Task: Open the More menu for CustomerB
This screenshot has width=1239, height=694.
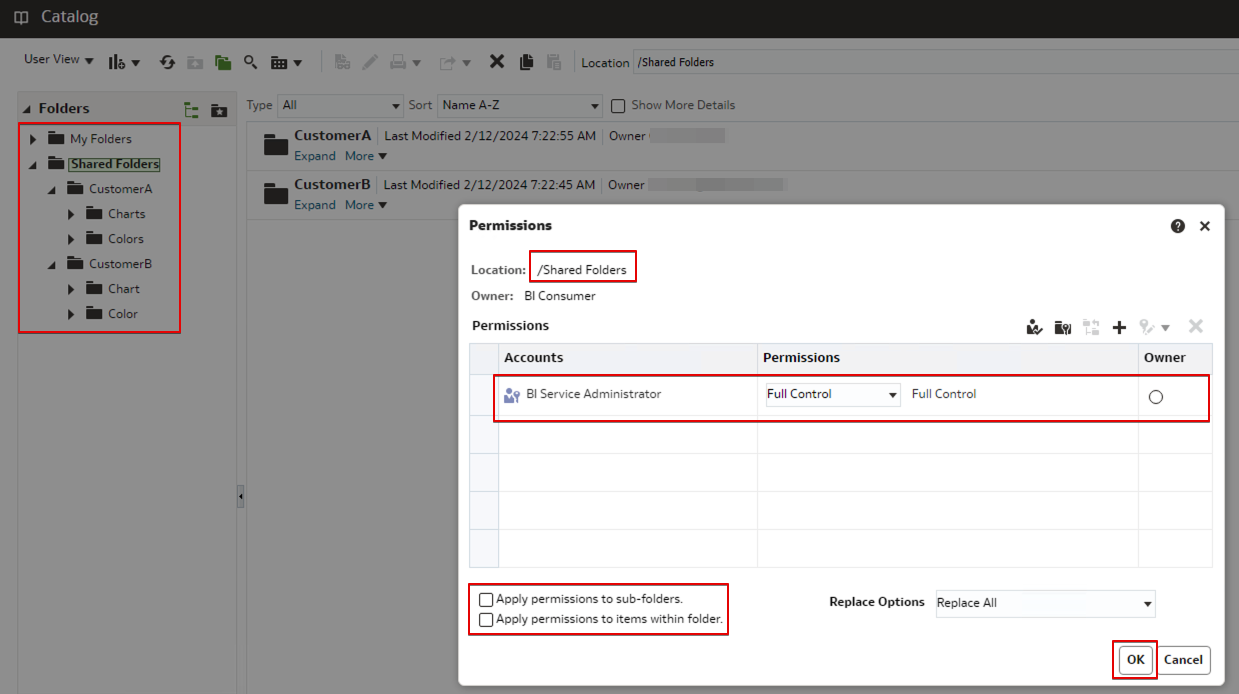Action: click(x=366, y=205)
